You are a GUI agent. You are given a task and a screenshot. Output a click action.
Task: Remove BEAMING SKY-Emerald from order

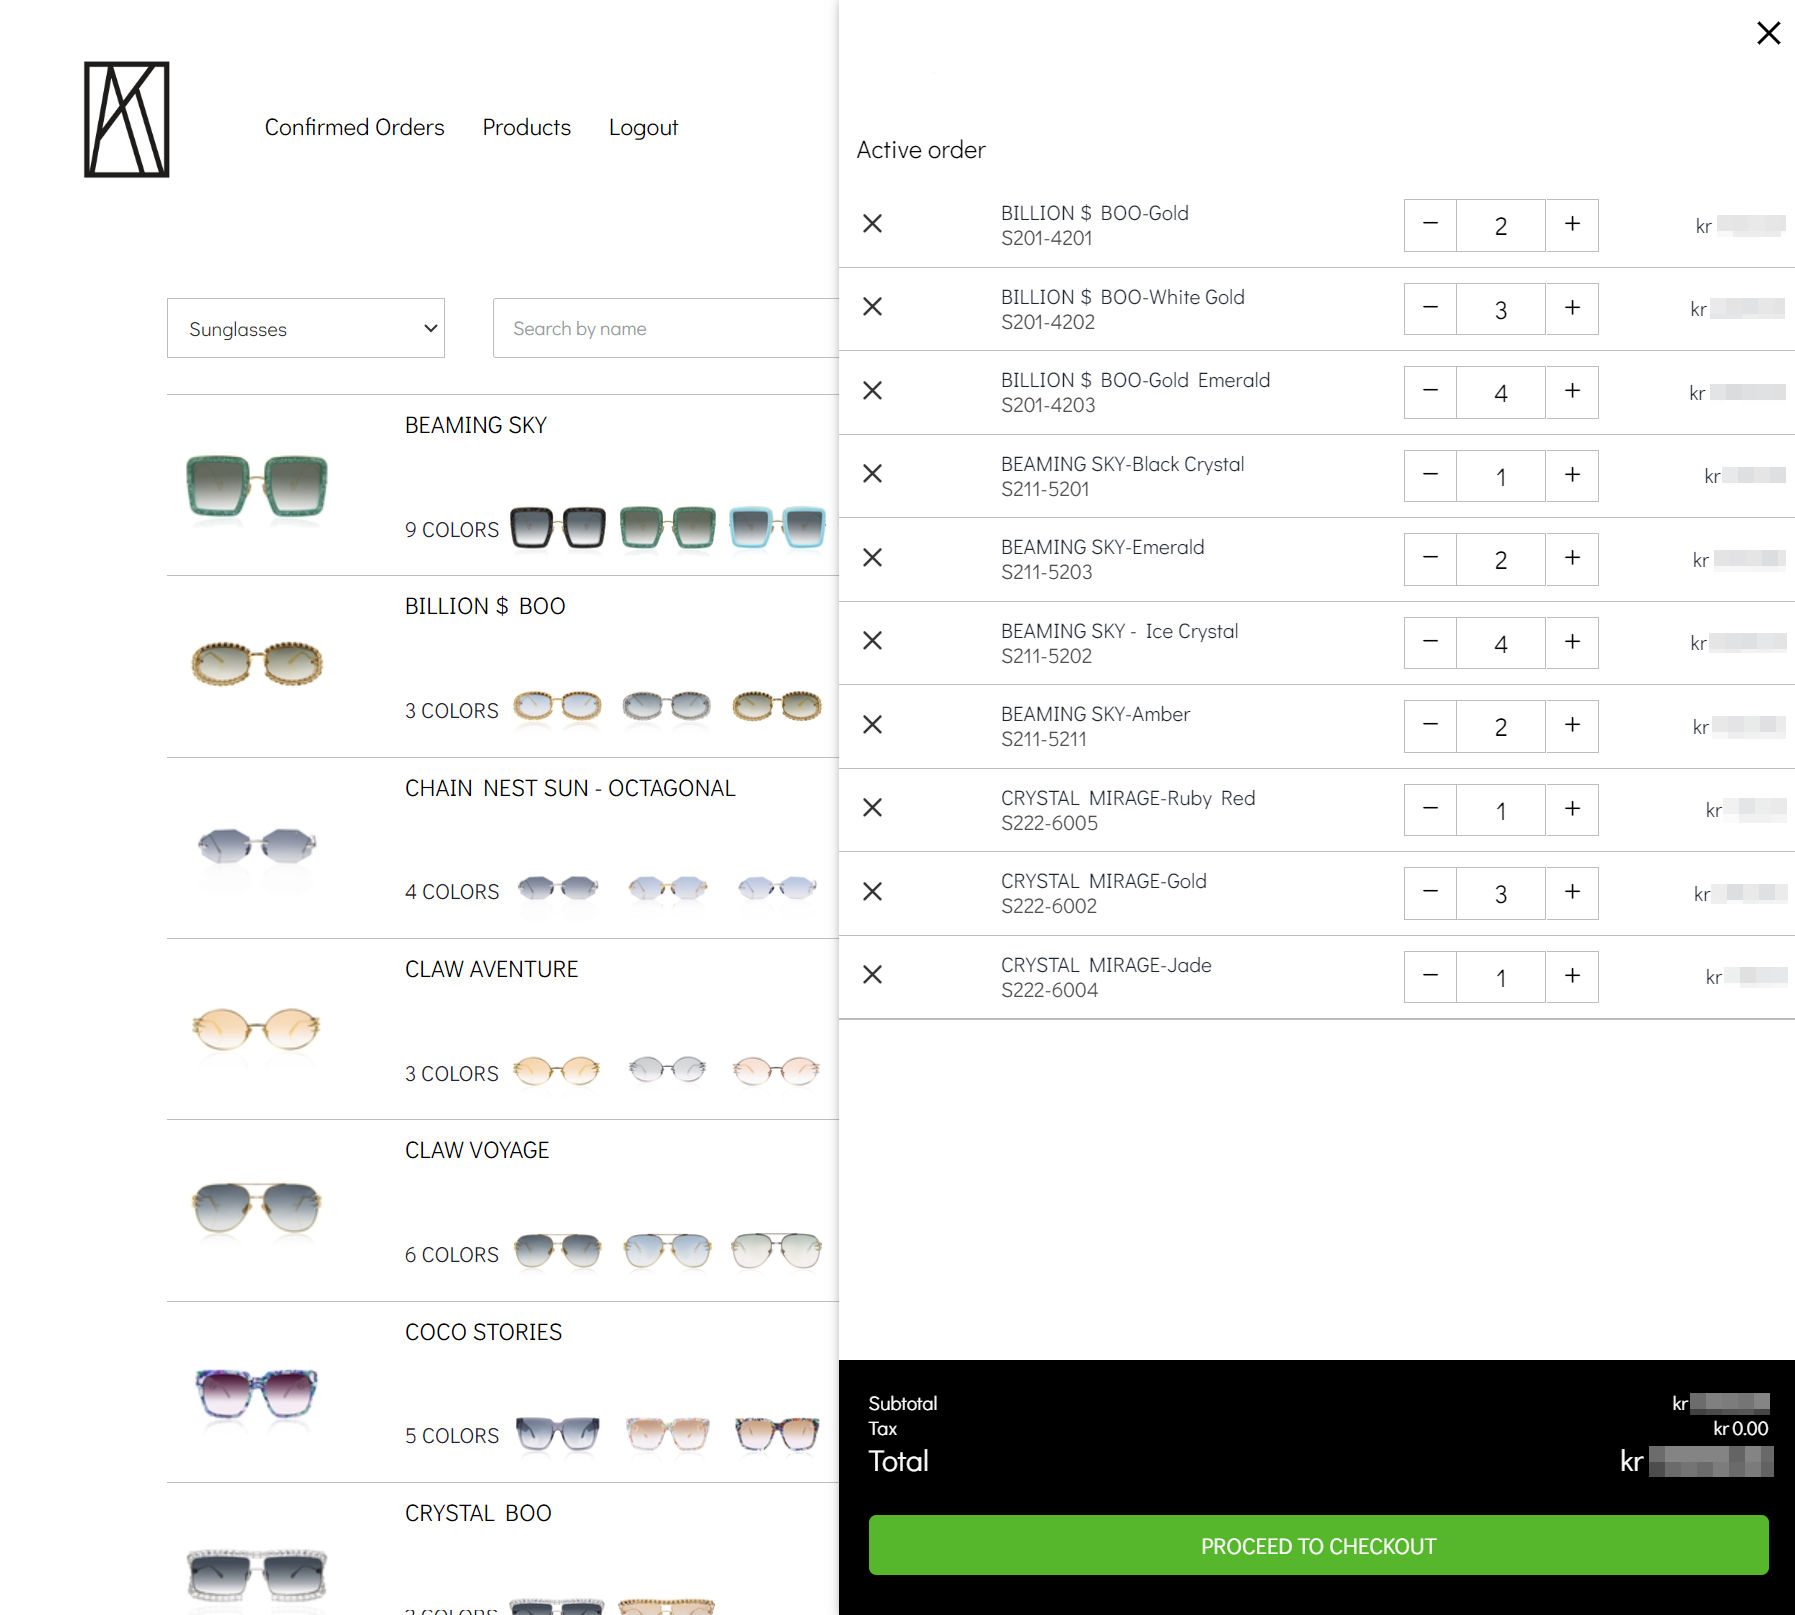[x=872, y=558]
